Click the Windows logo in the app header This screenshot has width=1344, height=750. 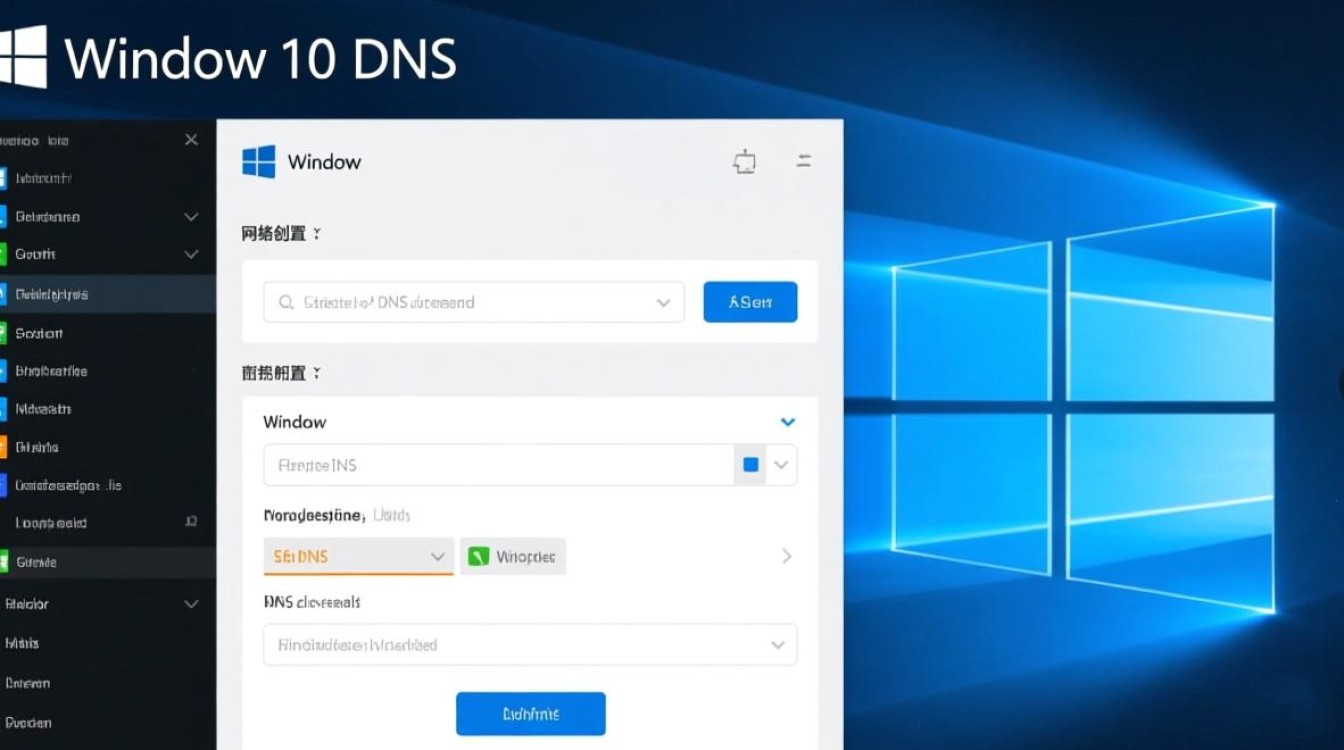click(x=256, y=160)
